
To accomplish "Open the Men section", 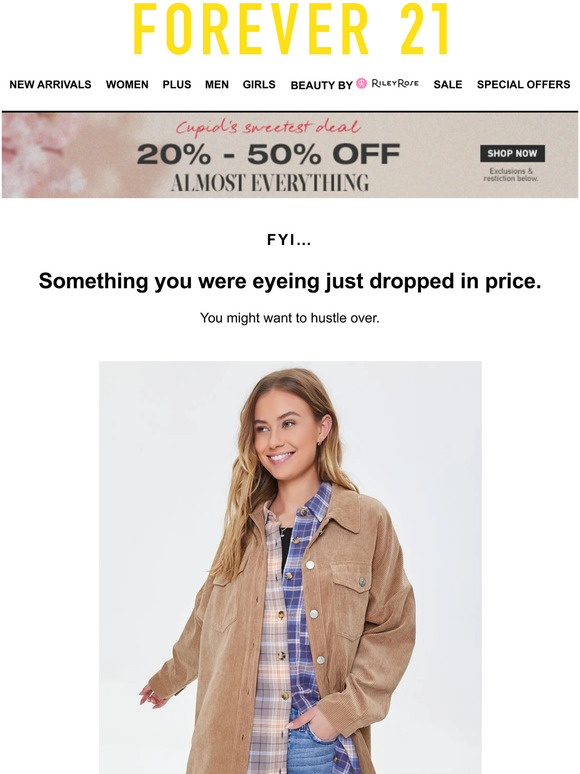I will (217, 84).
